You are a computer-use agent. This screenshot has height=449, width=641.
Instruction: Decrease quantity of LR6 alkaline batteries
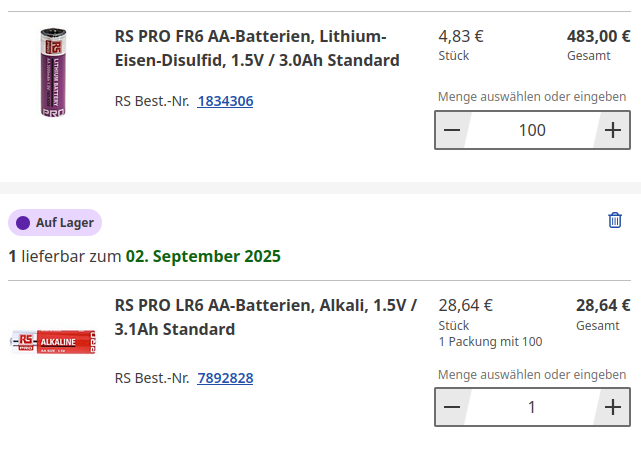452,407
